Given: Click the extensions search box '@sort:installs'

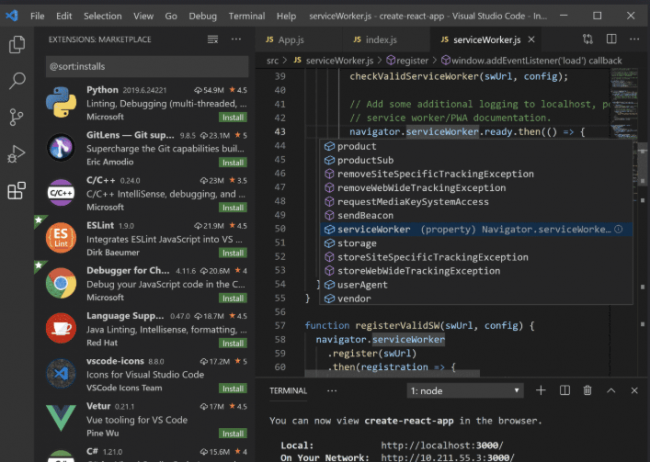Looking at the screenshot, I should pyautogui.click(x=147, y=66).
